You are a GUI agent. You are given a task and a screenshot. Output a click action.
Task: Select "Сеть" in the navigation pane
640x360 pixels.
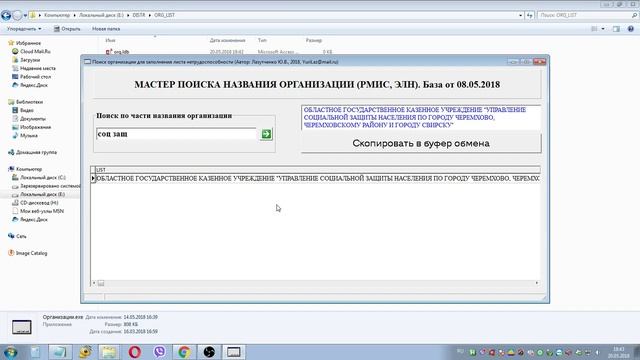(x=21, y=236)
